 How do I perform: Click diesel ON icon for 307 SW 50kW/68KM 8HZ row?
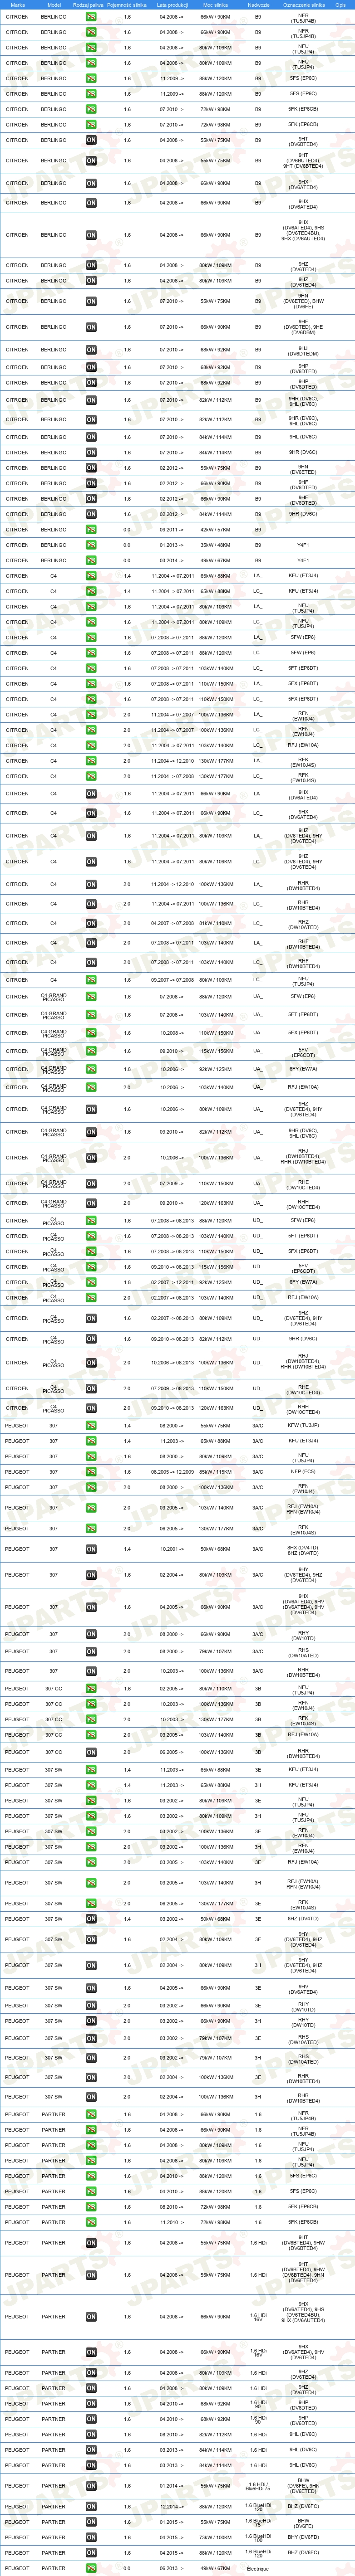pos(91,1919)
